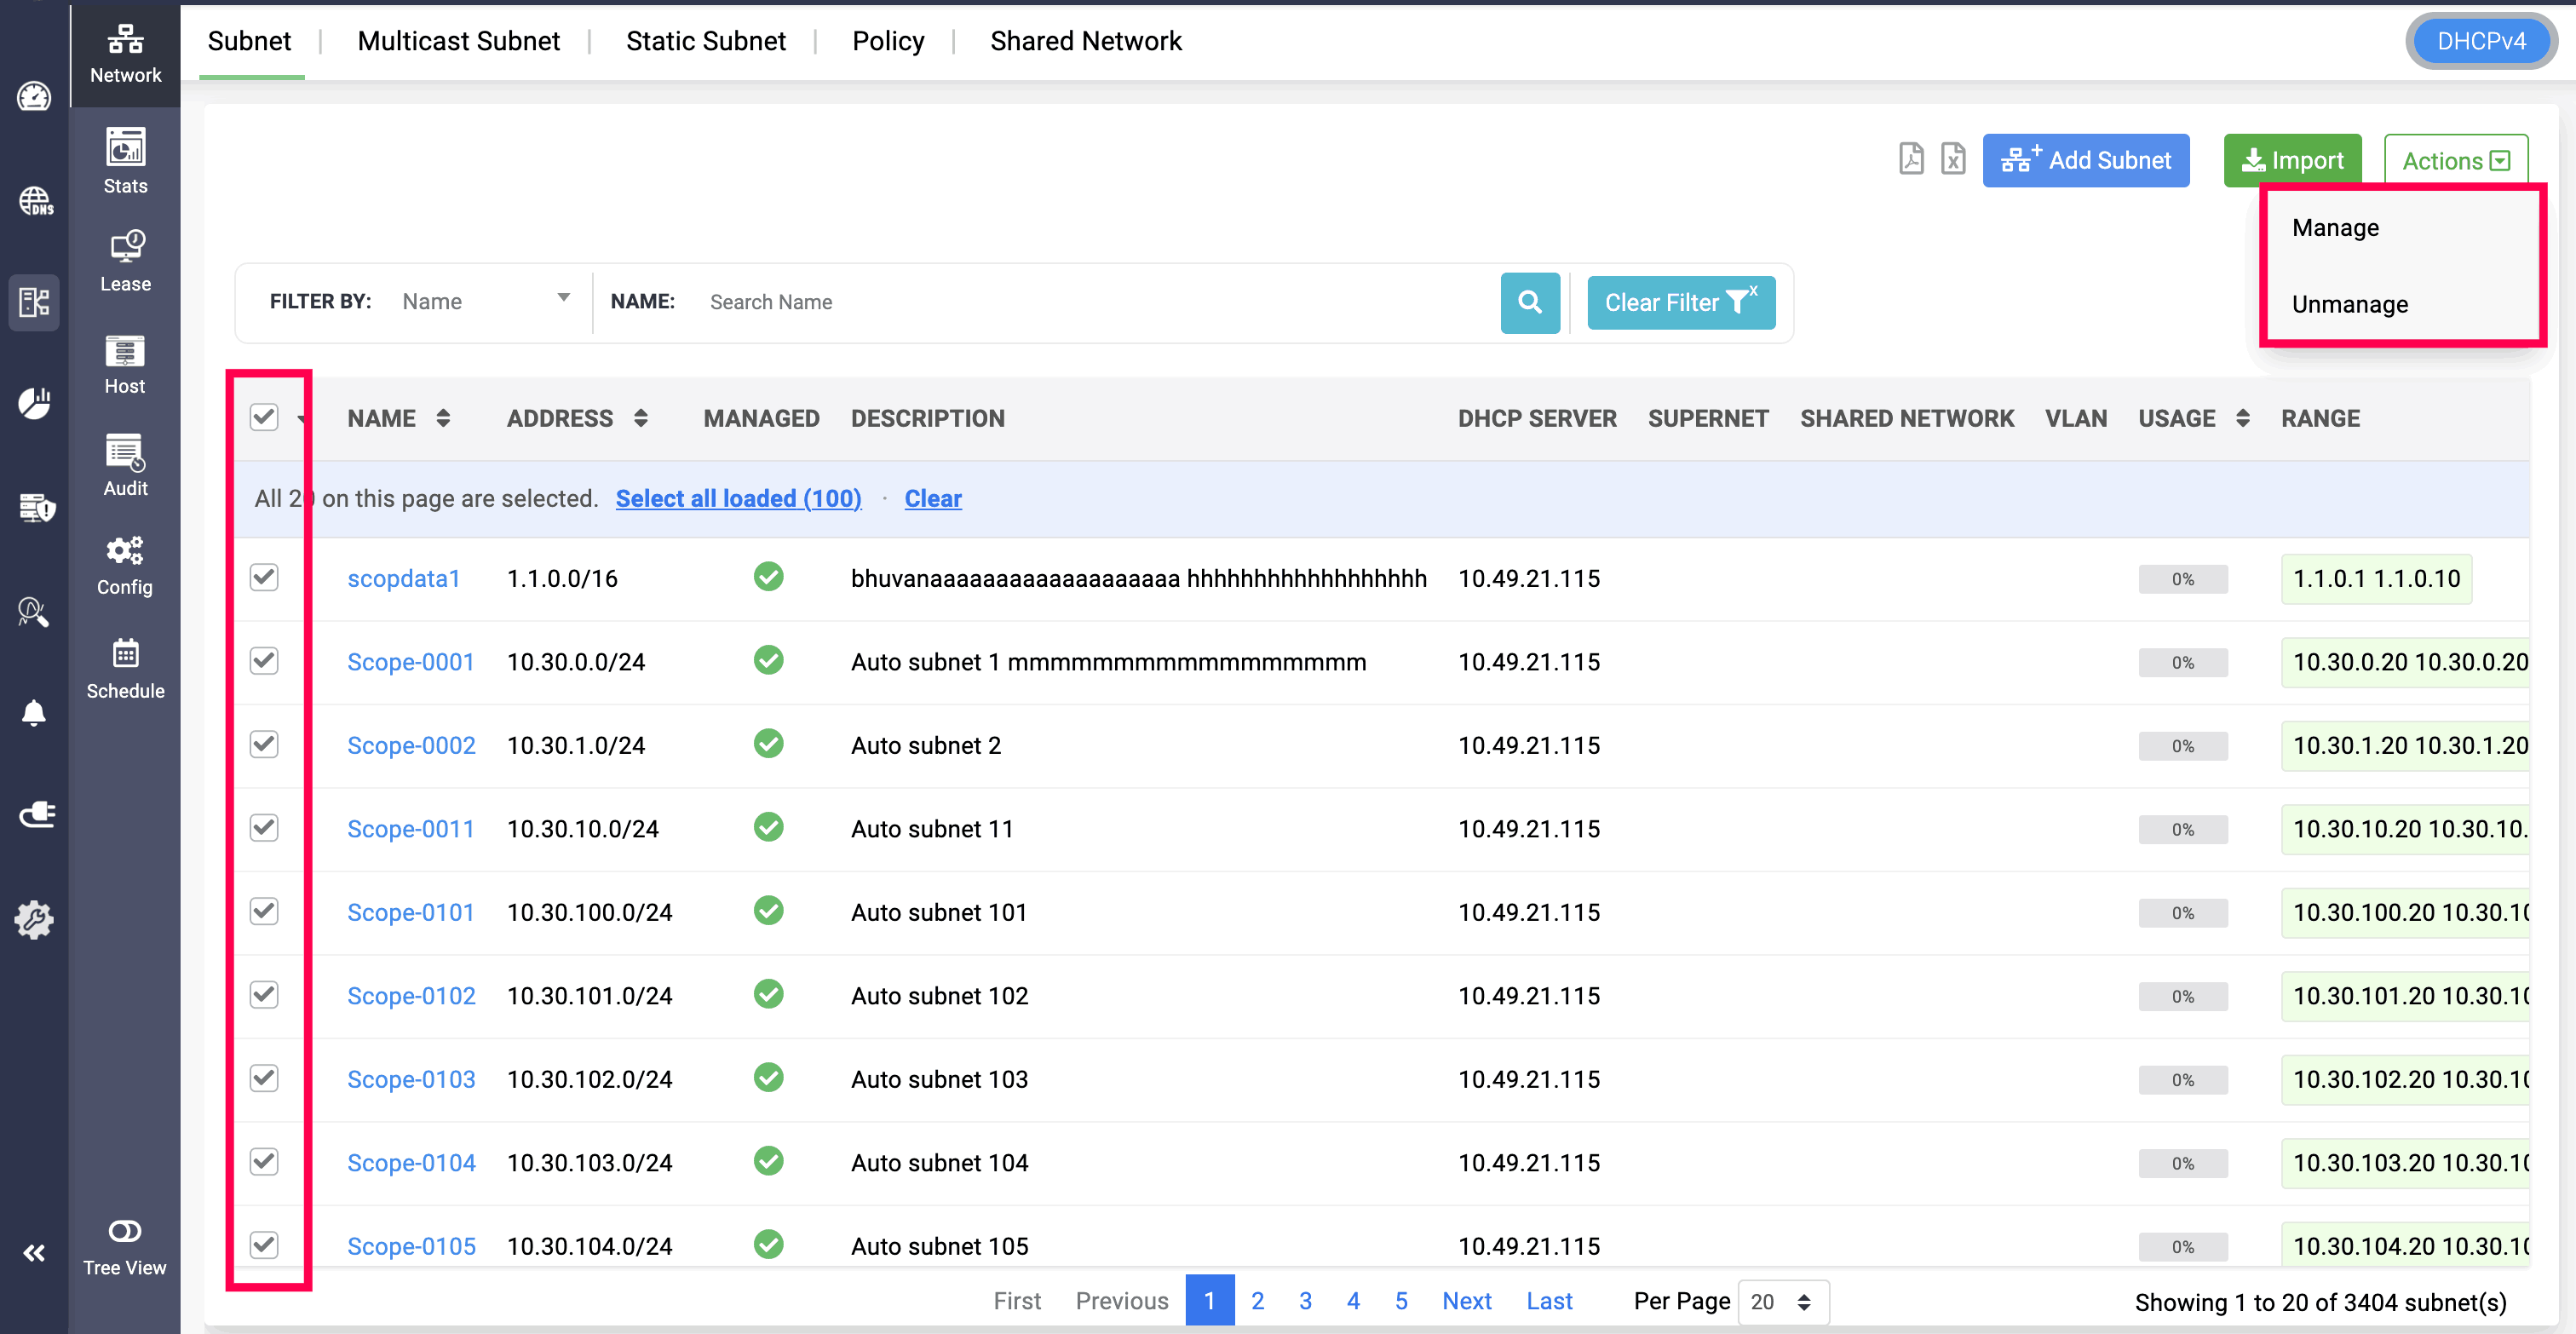2576x1334 pixels.
Task: Click the search magnifier button
Action: coord(1529,302)
